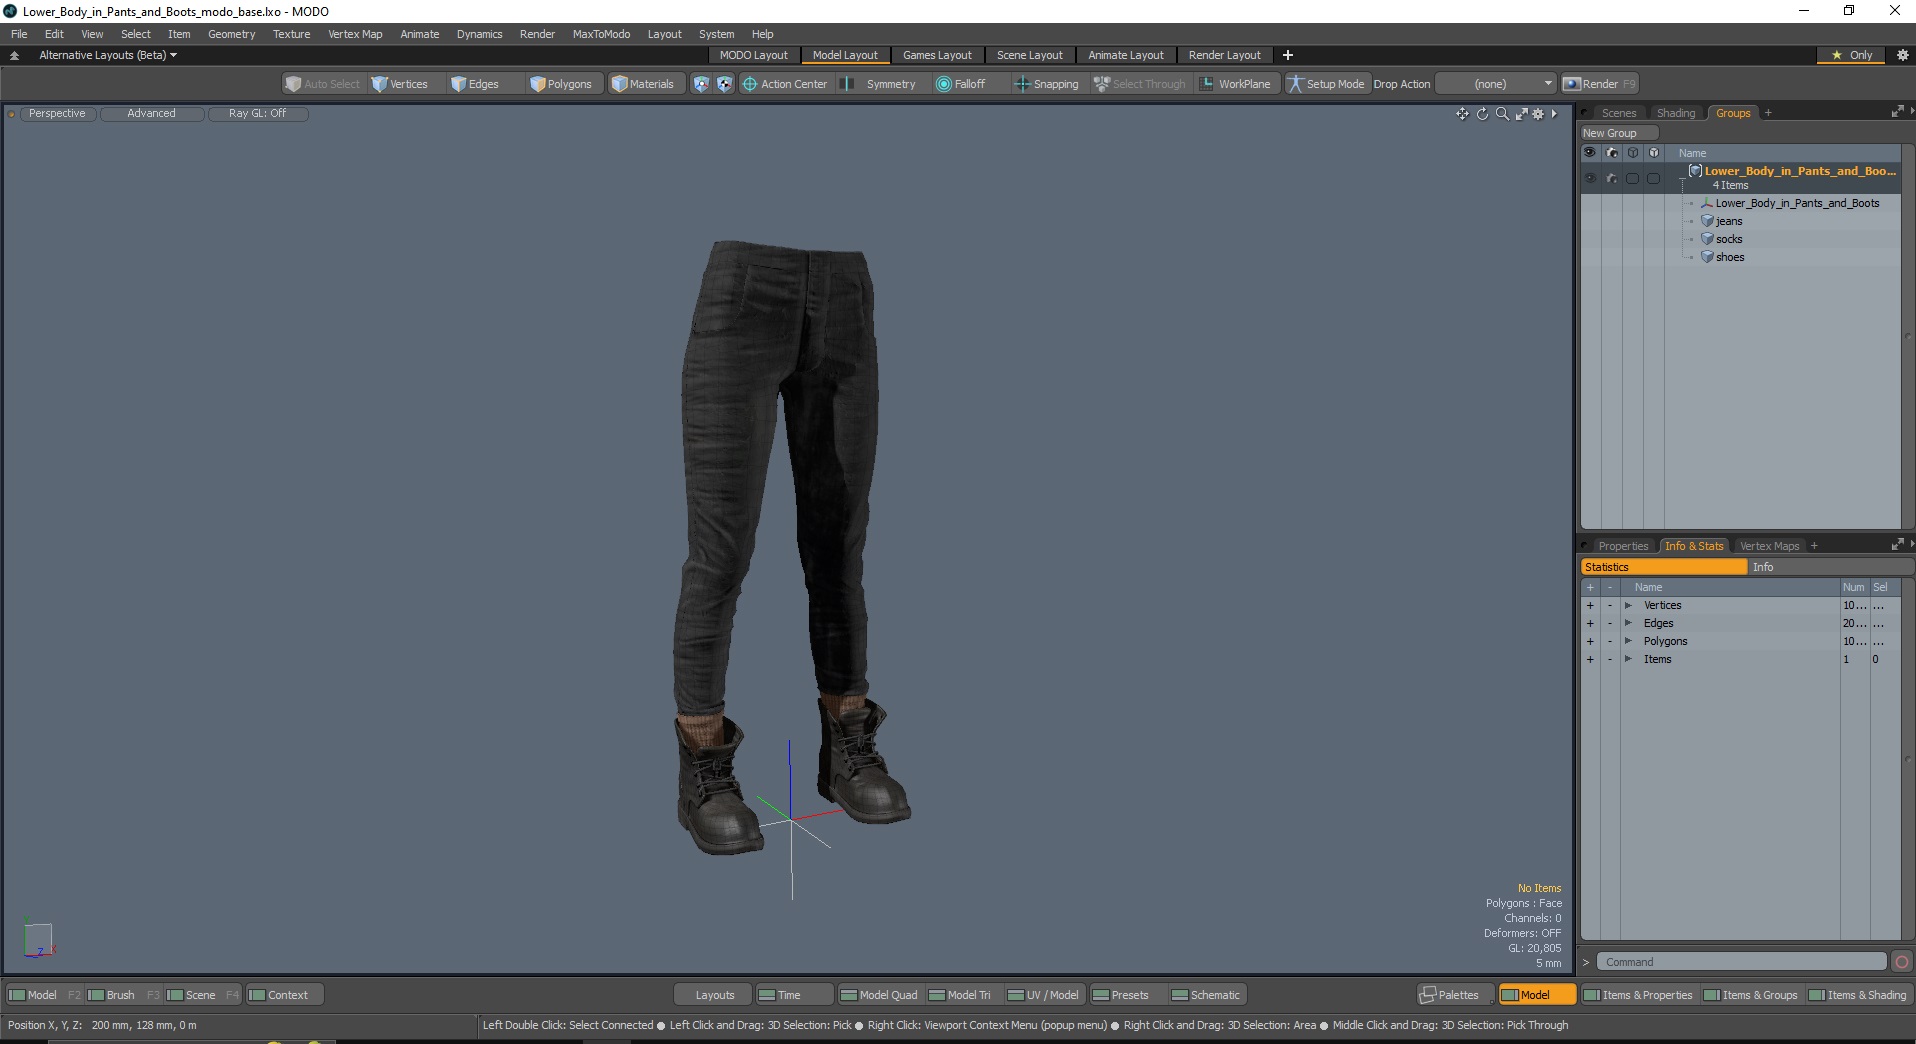The height and width of the screenshot is (1044, 1916).
Task: Click viewport arrow menu icon right of gear
Action: tap(1554, 114)
